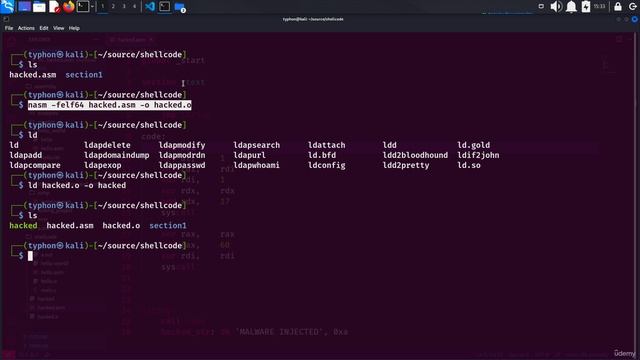Open the Help menu

tap(74, 28)
